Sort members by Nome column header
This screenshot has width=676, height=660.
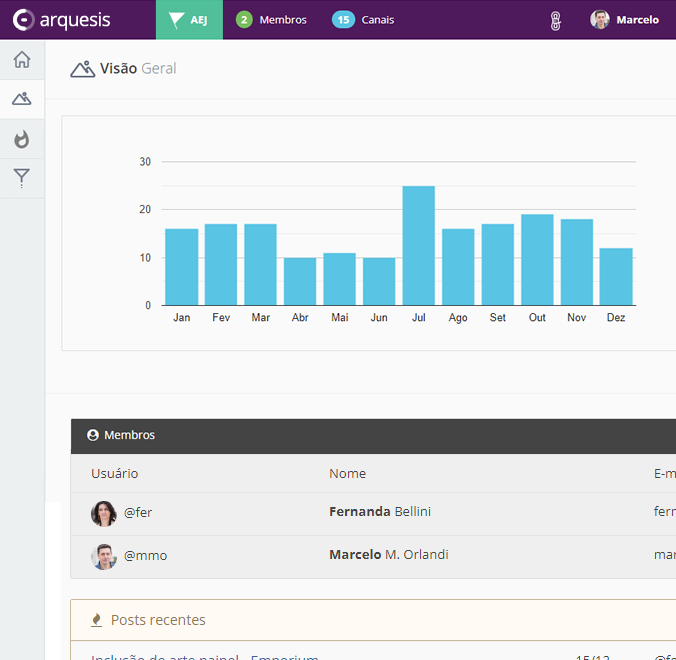347,473
